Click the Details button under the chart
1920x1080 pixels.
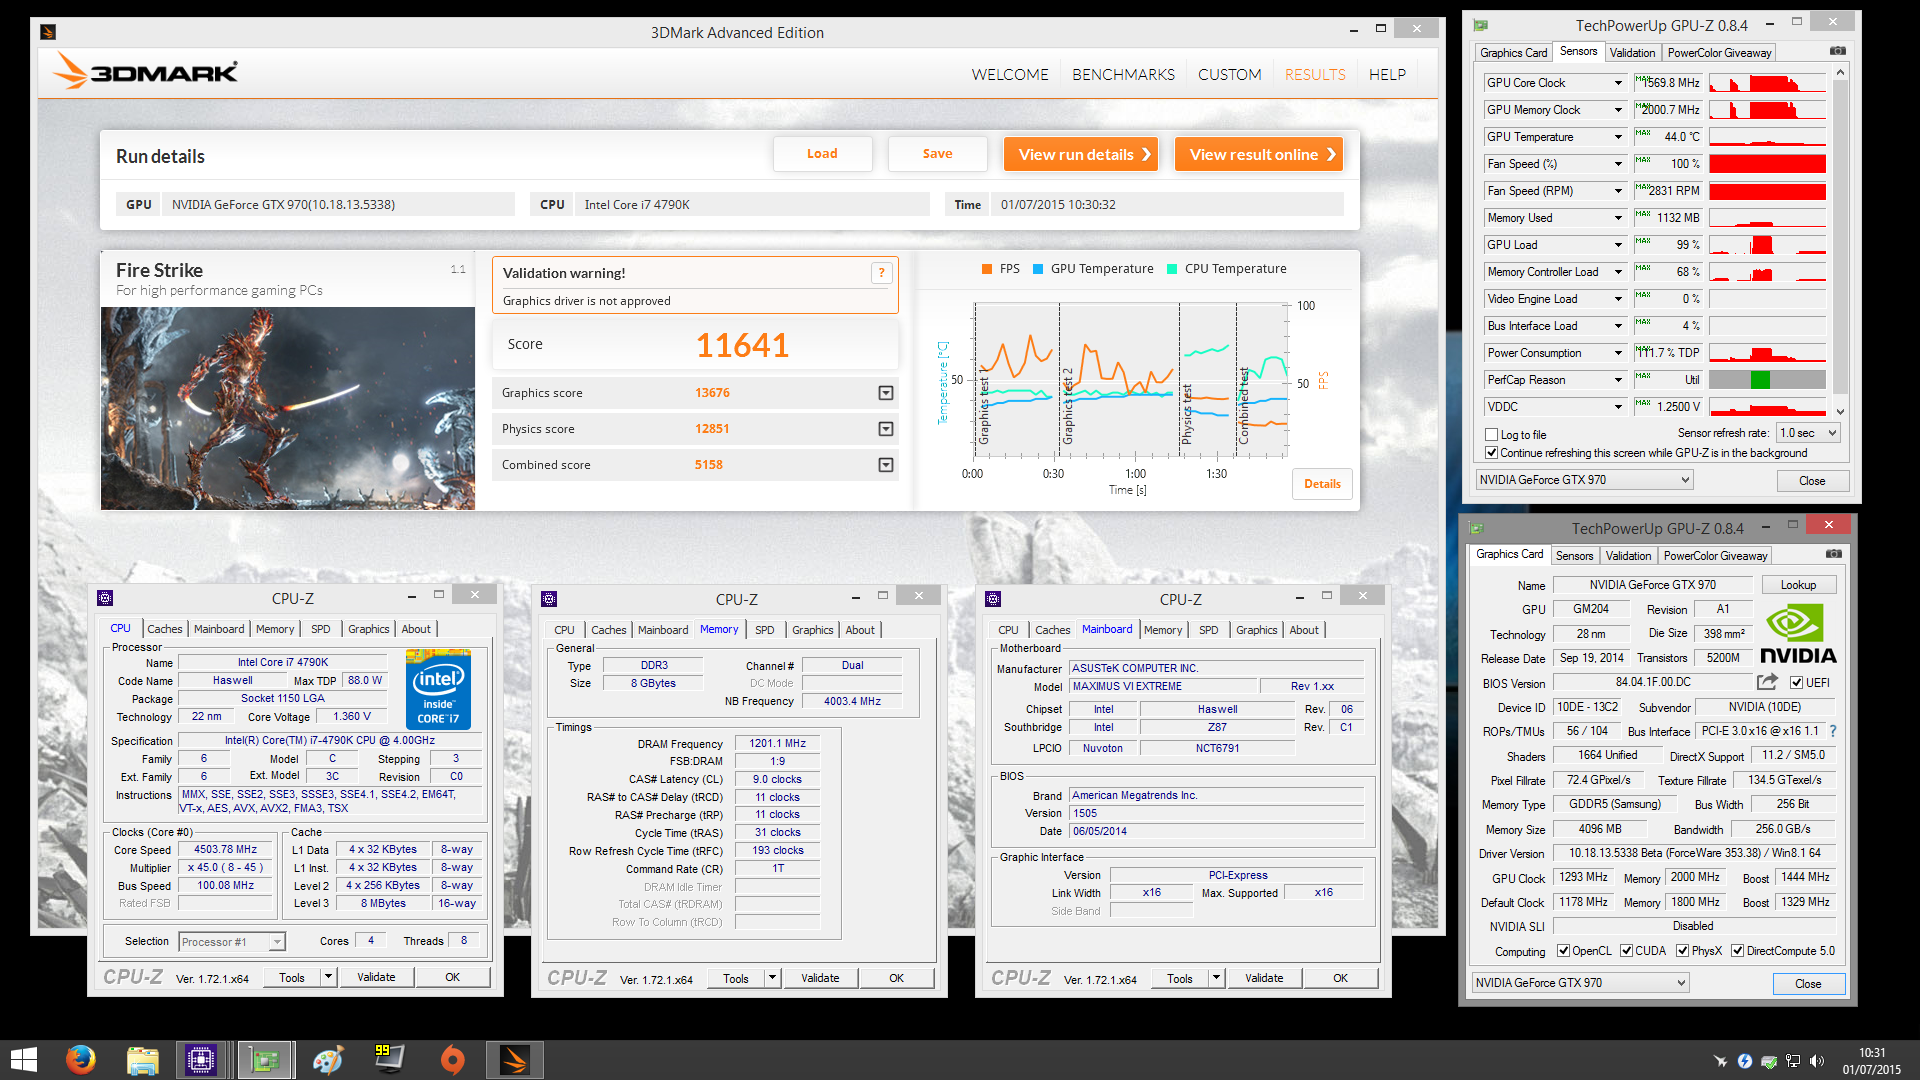pyautogui.click(x=1322, y=484)
